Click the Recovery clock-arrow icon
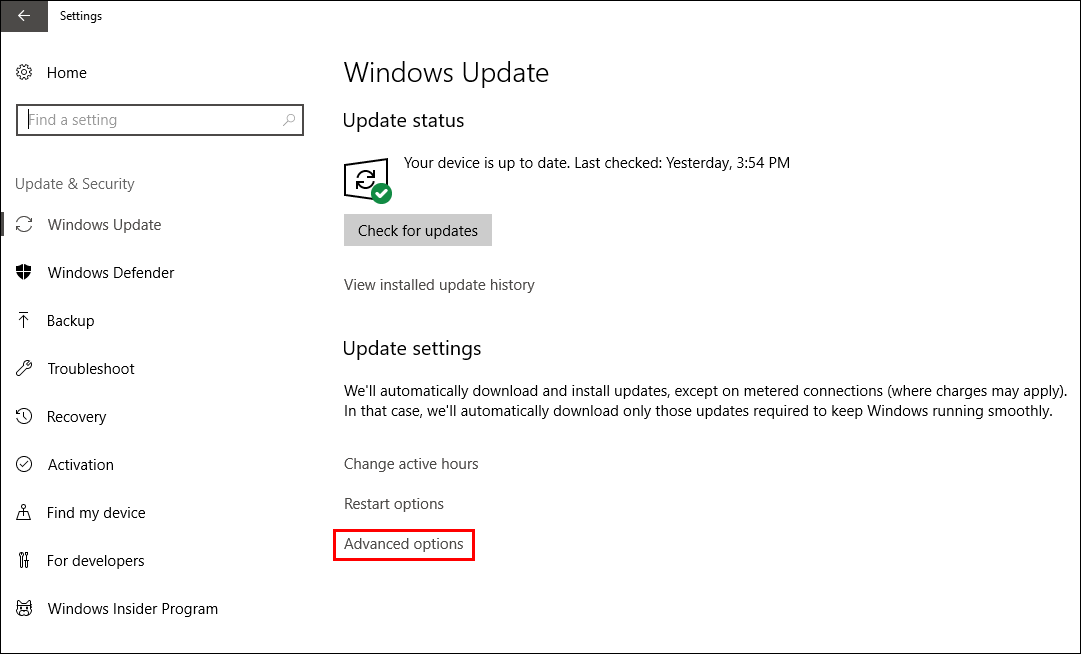1081x654 pixels. pyautogui.click(x=24, y=416)
